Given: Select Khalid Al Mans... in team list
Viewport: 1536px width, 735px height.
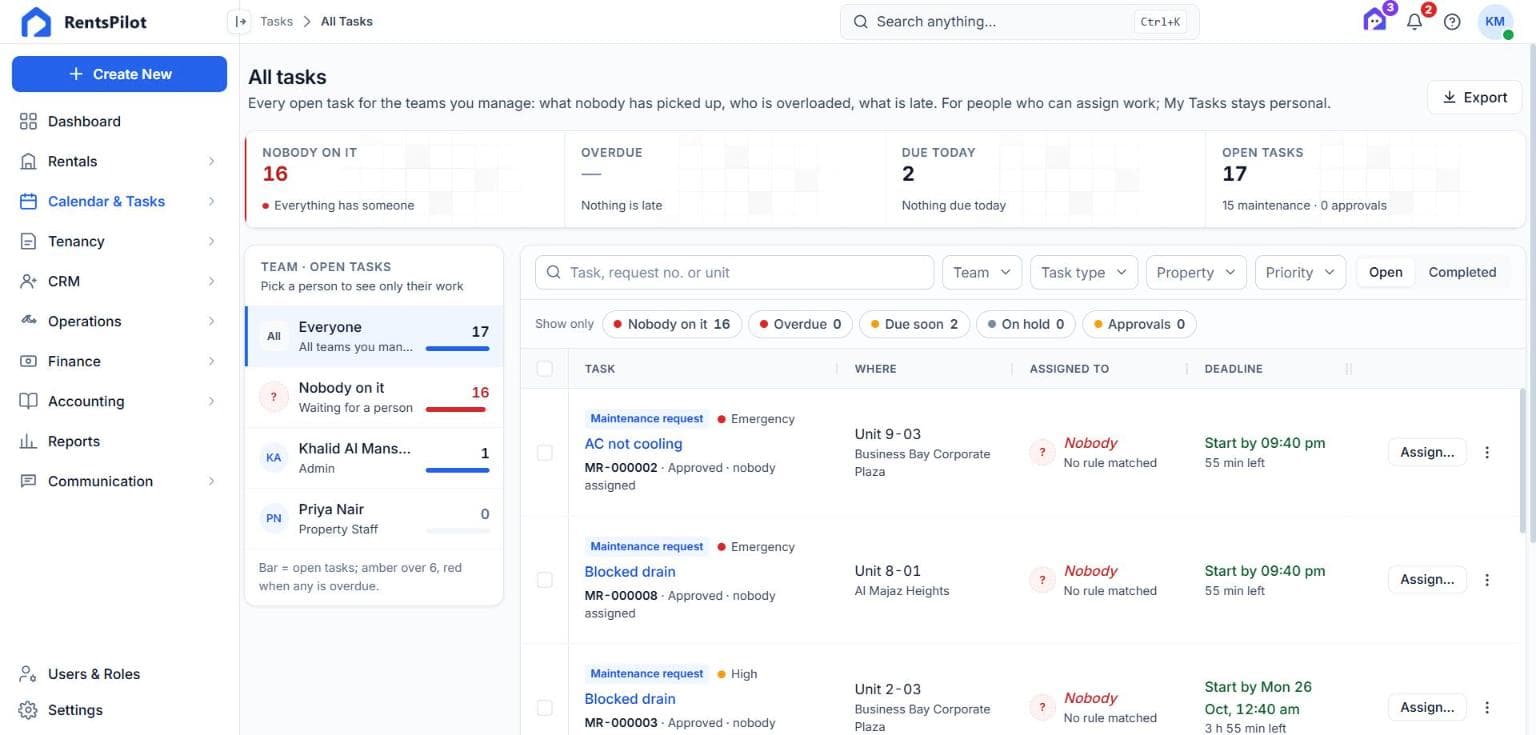Looking at the screenshot, I should pyautogui.click(x=374, y=458).
